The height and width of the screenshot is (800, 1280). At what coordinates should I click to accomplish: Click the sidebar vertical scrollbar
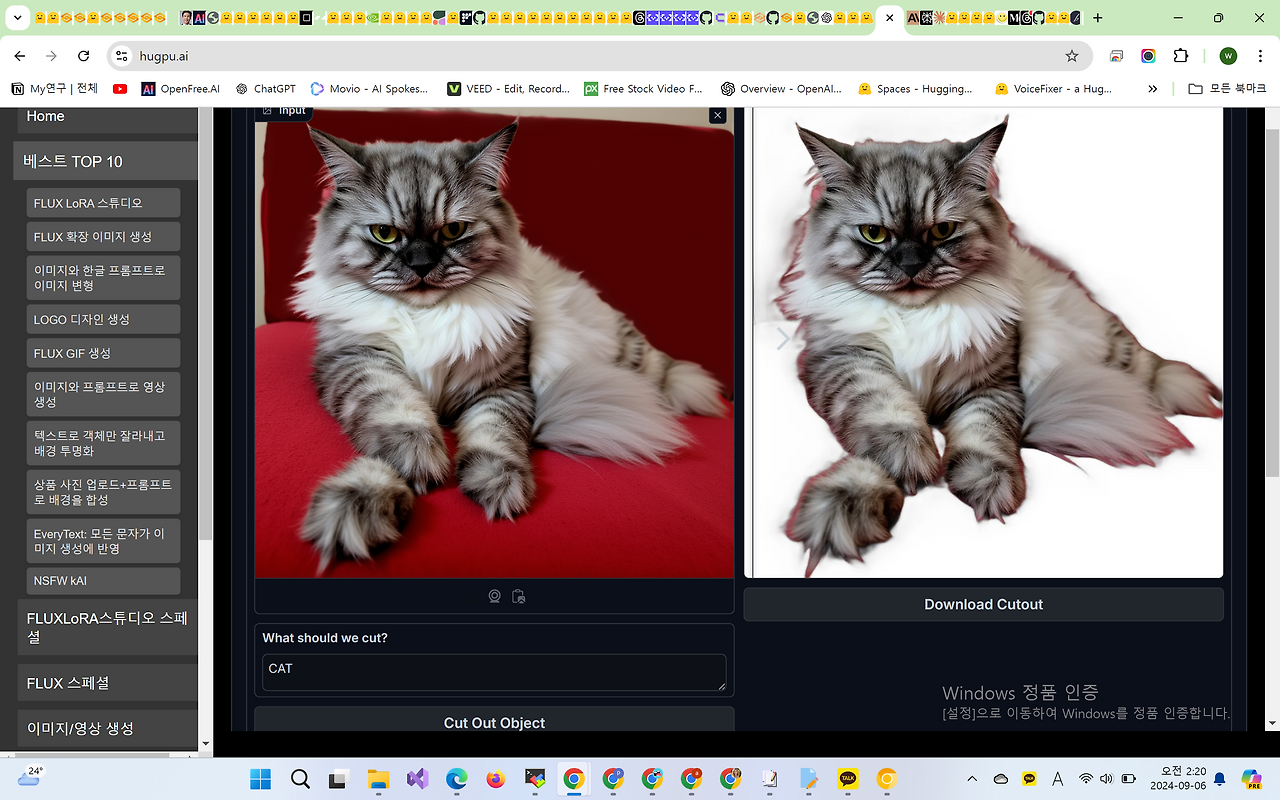[206, 320]
